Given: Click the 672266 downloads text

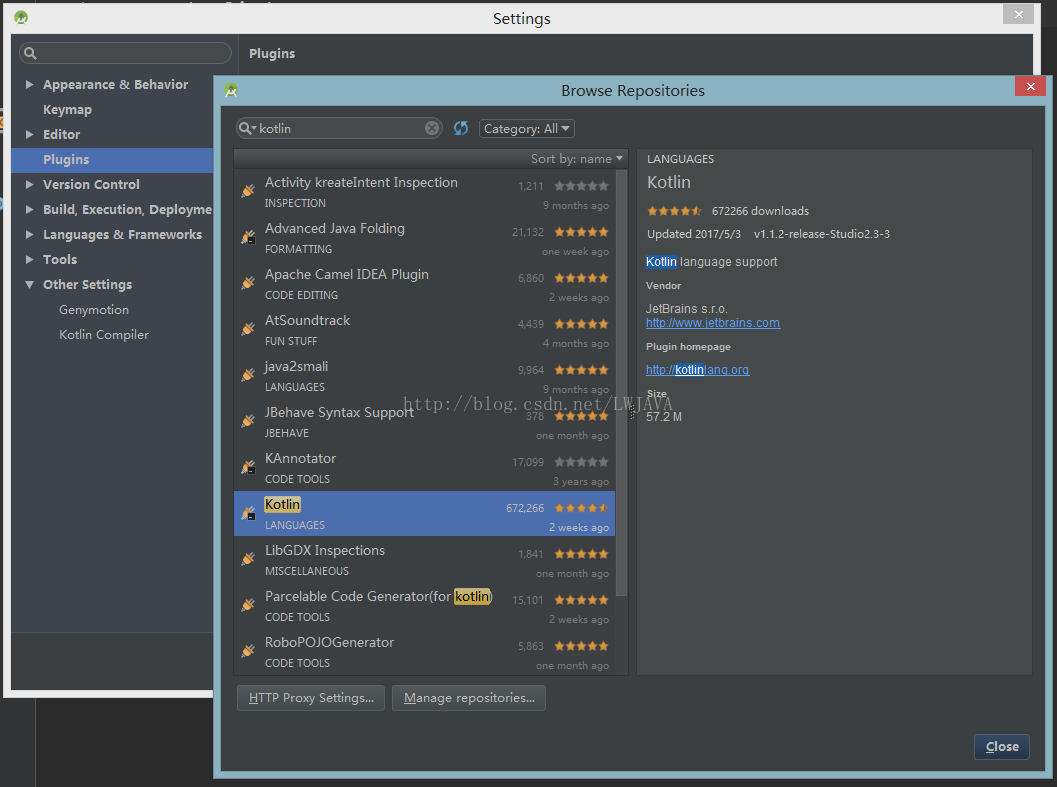Looking at the screenshot, I should pos(760,211).
